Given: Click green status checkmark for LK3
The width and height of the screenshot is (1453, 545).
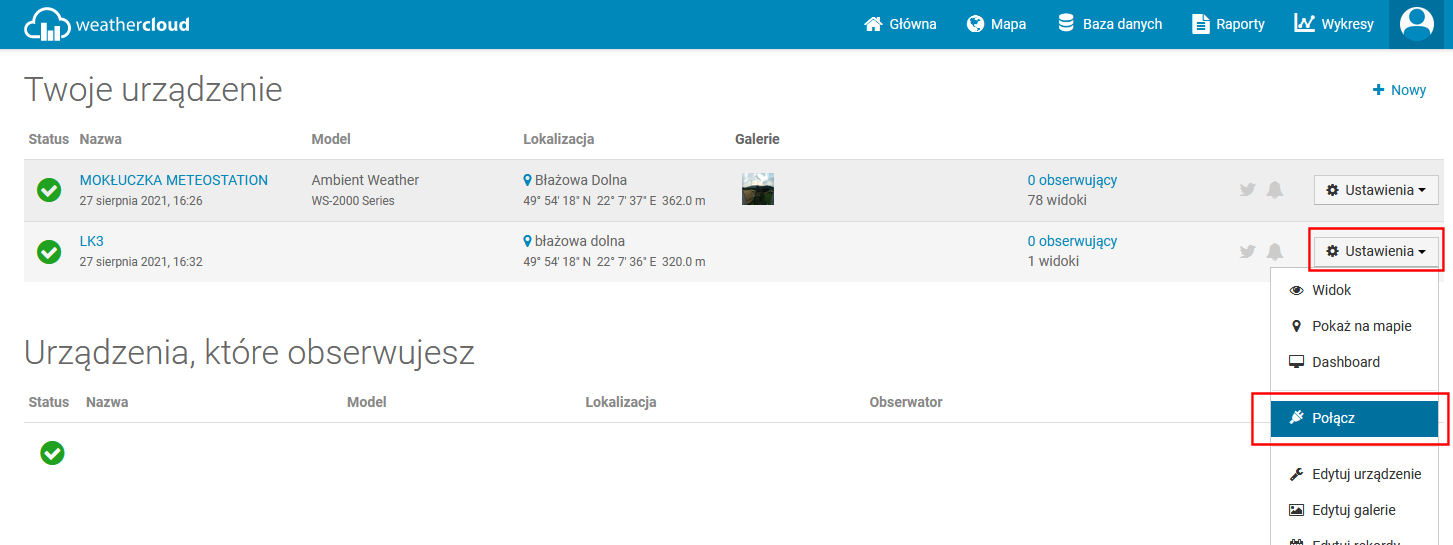Looking at the screenshot, I should pyautogui.click(x=49, y=252).
